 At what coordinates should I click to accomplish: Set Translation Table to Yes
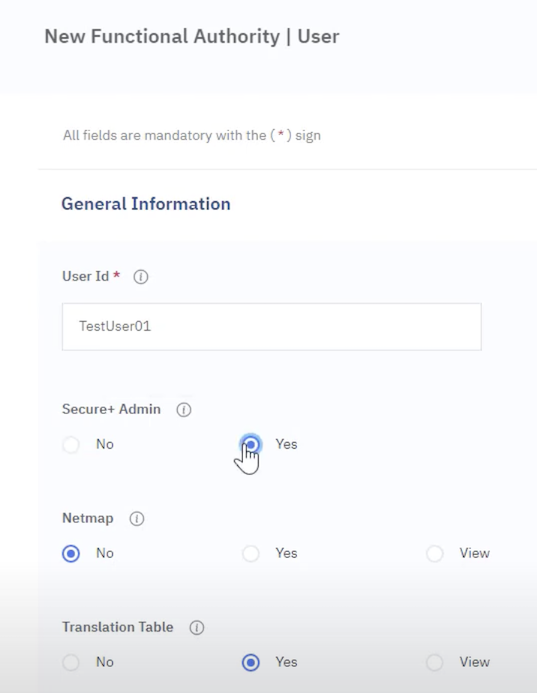pos(251,663)
